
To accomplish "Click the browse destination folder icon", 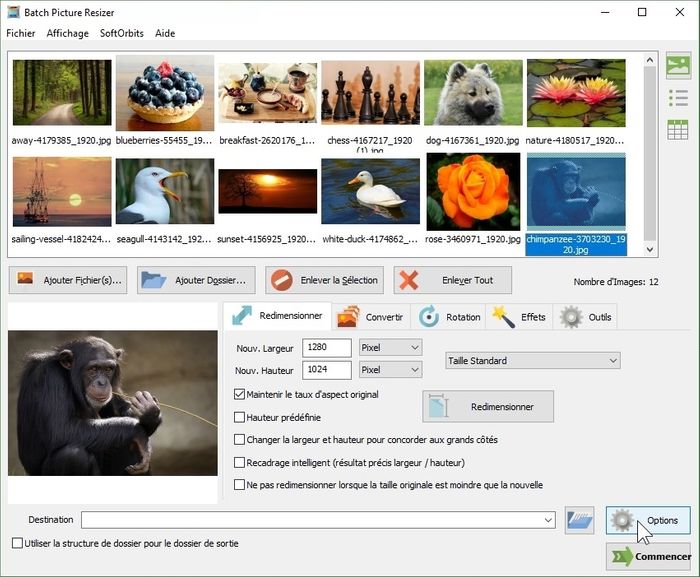I will (x=580, y=520).
